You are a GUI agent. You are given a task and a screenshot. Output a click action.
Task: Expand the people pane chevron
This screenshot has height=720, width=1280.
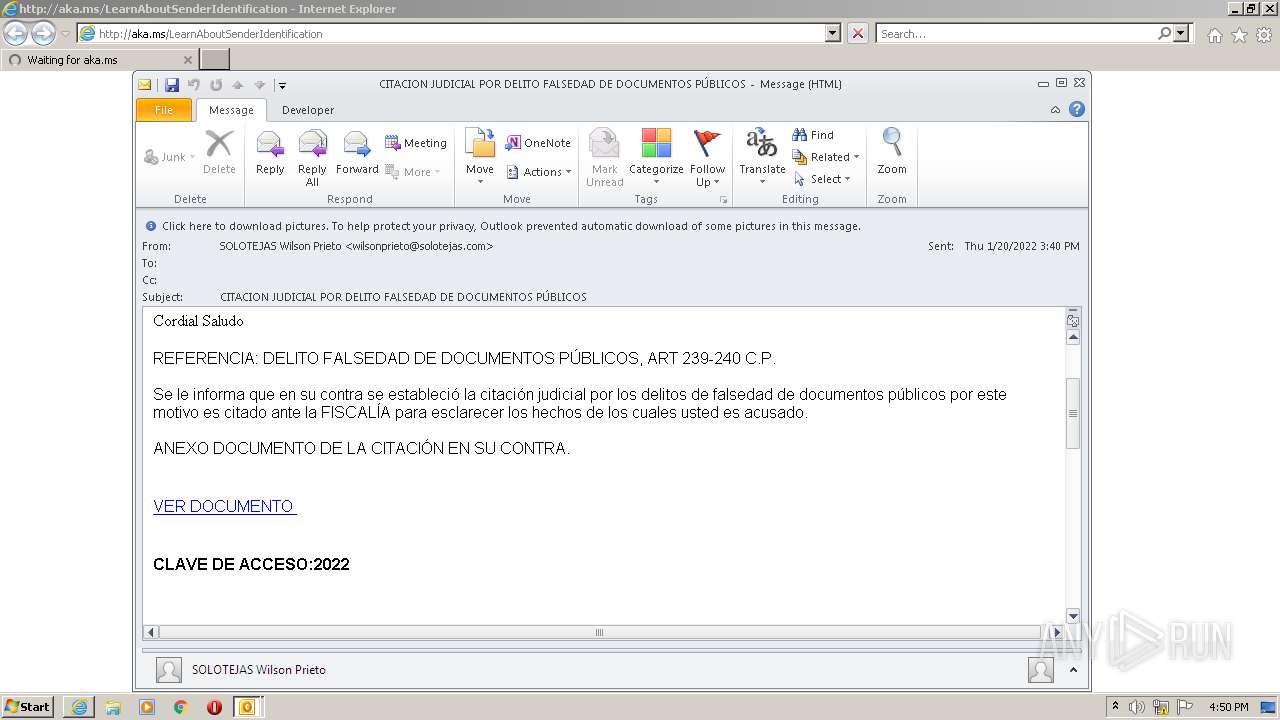tap(1073, 670)
